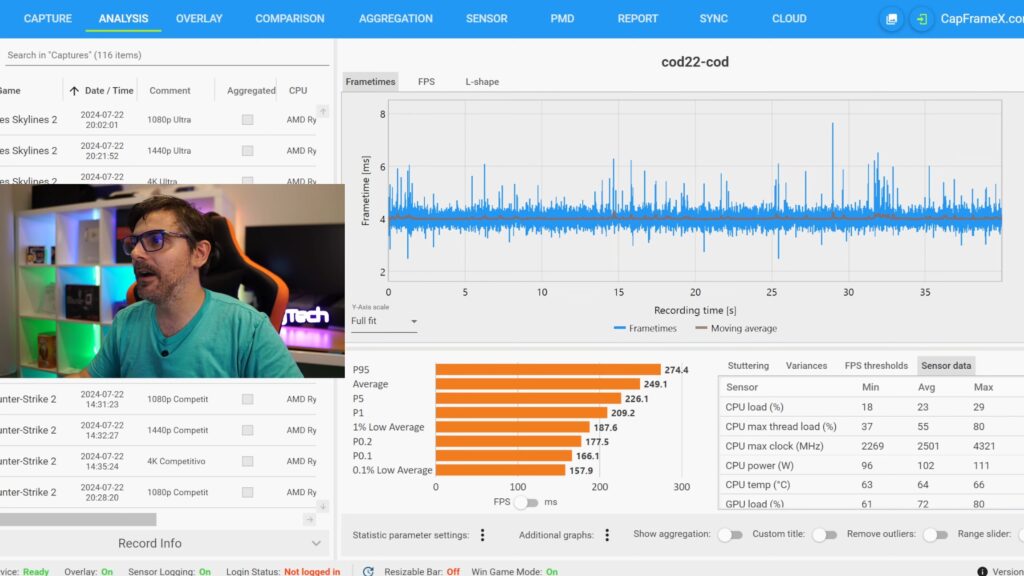Tick Aggregated checkbox for 1440p Competit row
The width and height of the screenshot is (1024, 576).
(248, 430)
